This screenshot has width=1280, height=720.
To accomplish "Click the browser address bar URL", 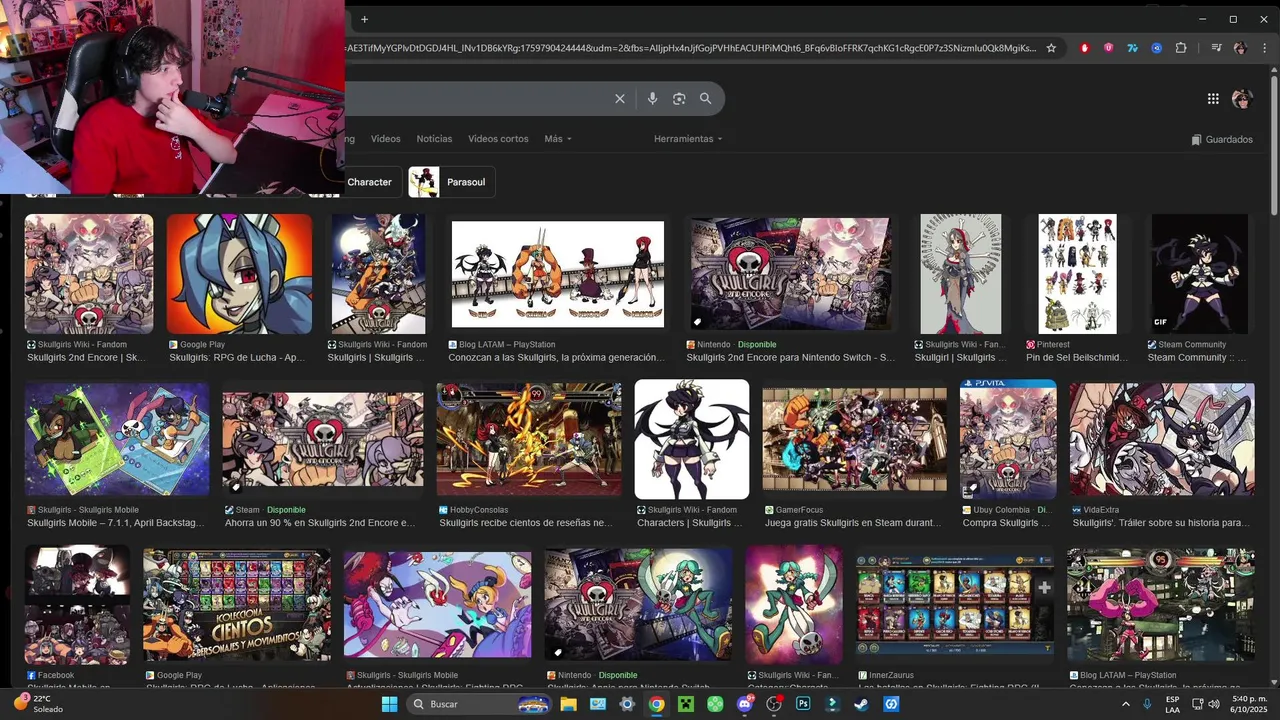I will point(690,48).
